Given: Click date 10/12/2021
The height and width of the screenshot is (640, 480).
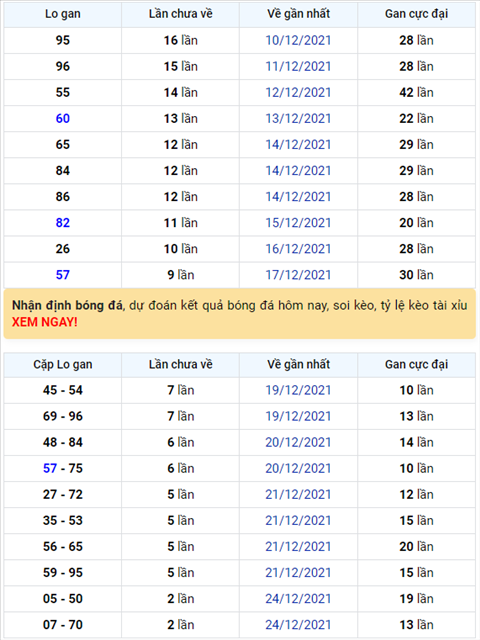Looking at the screenshot, I should (x=298, y=40).
